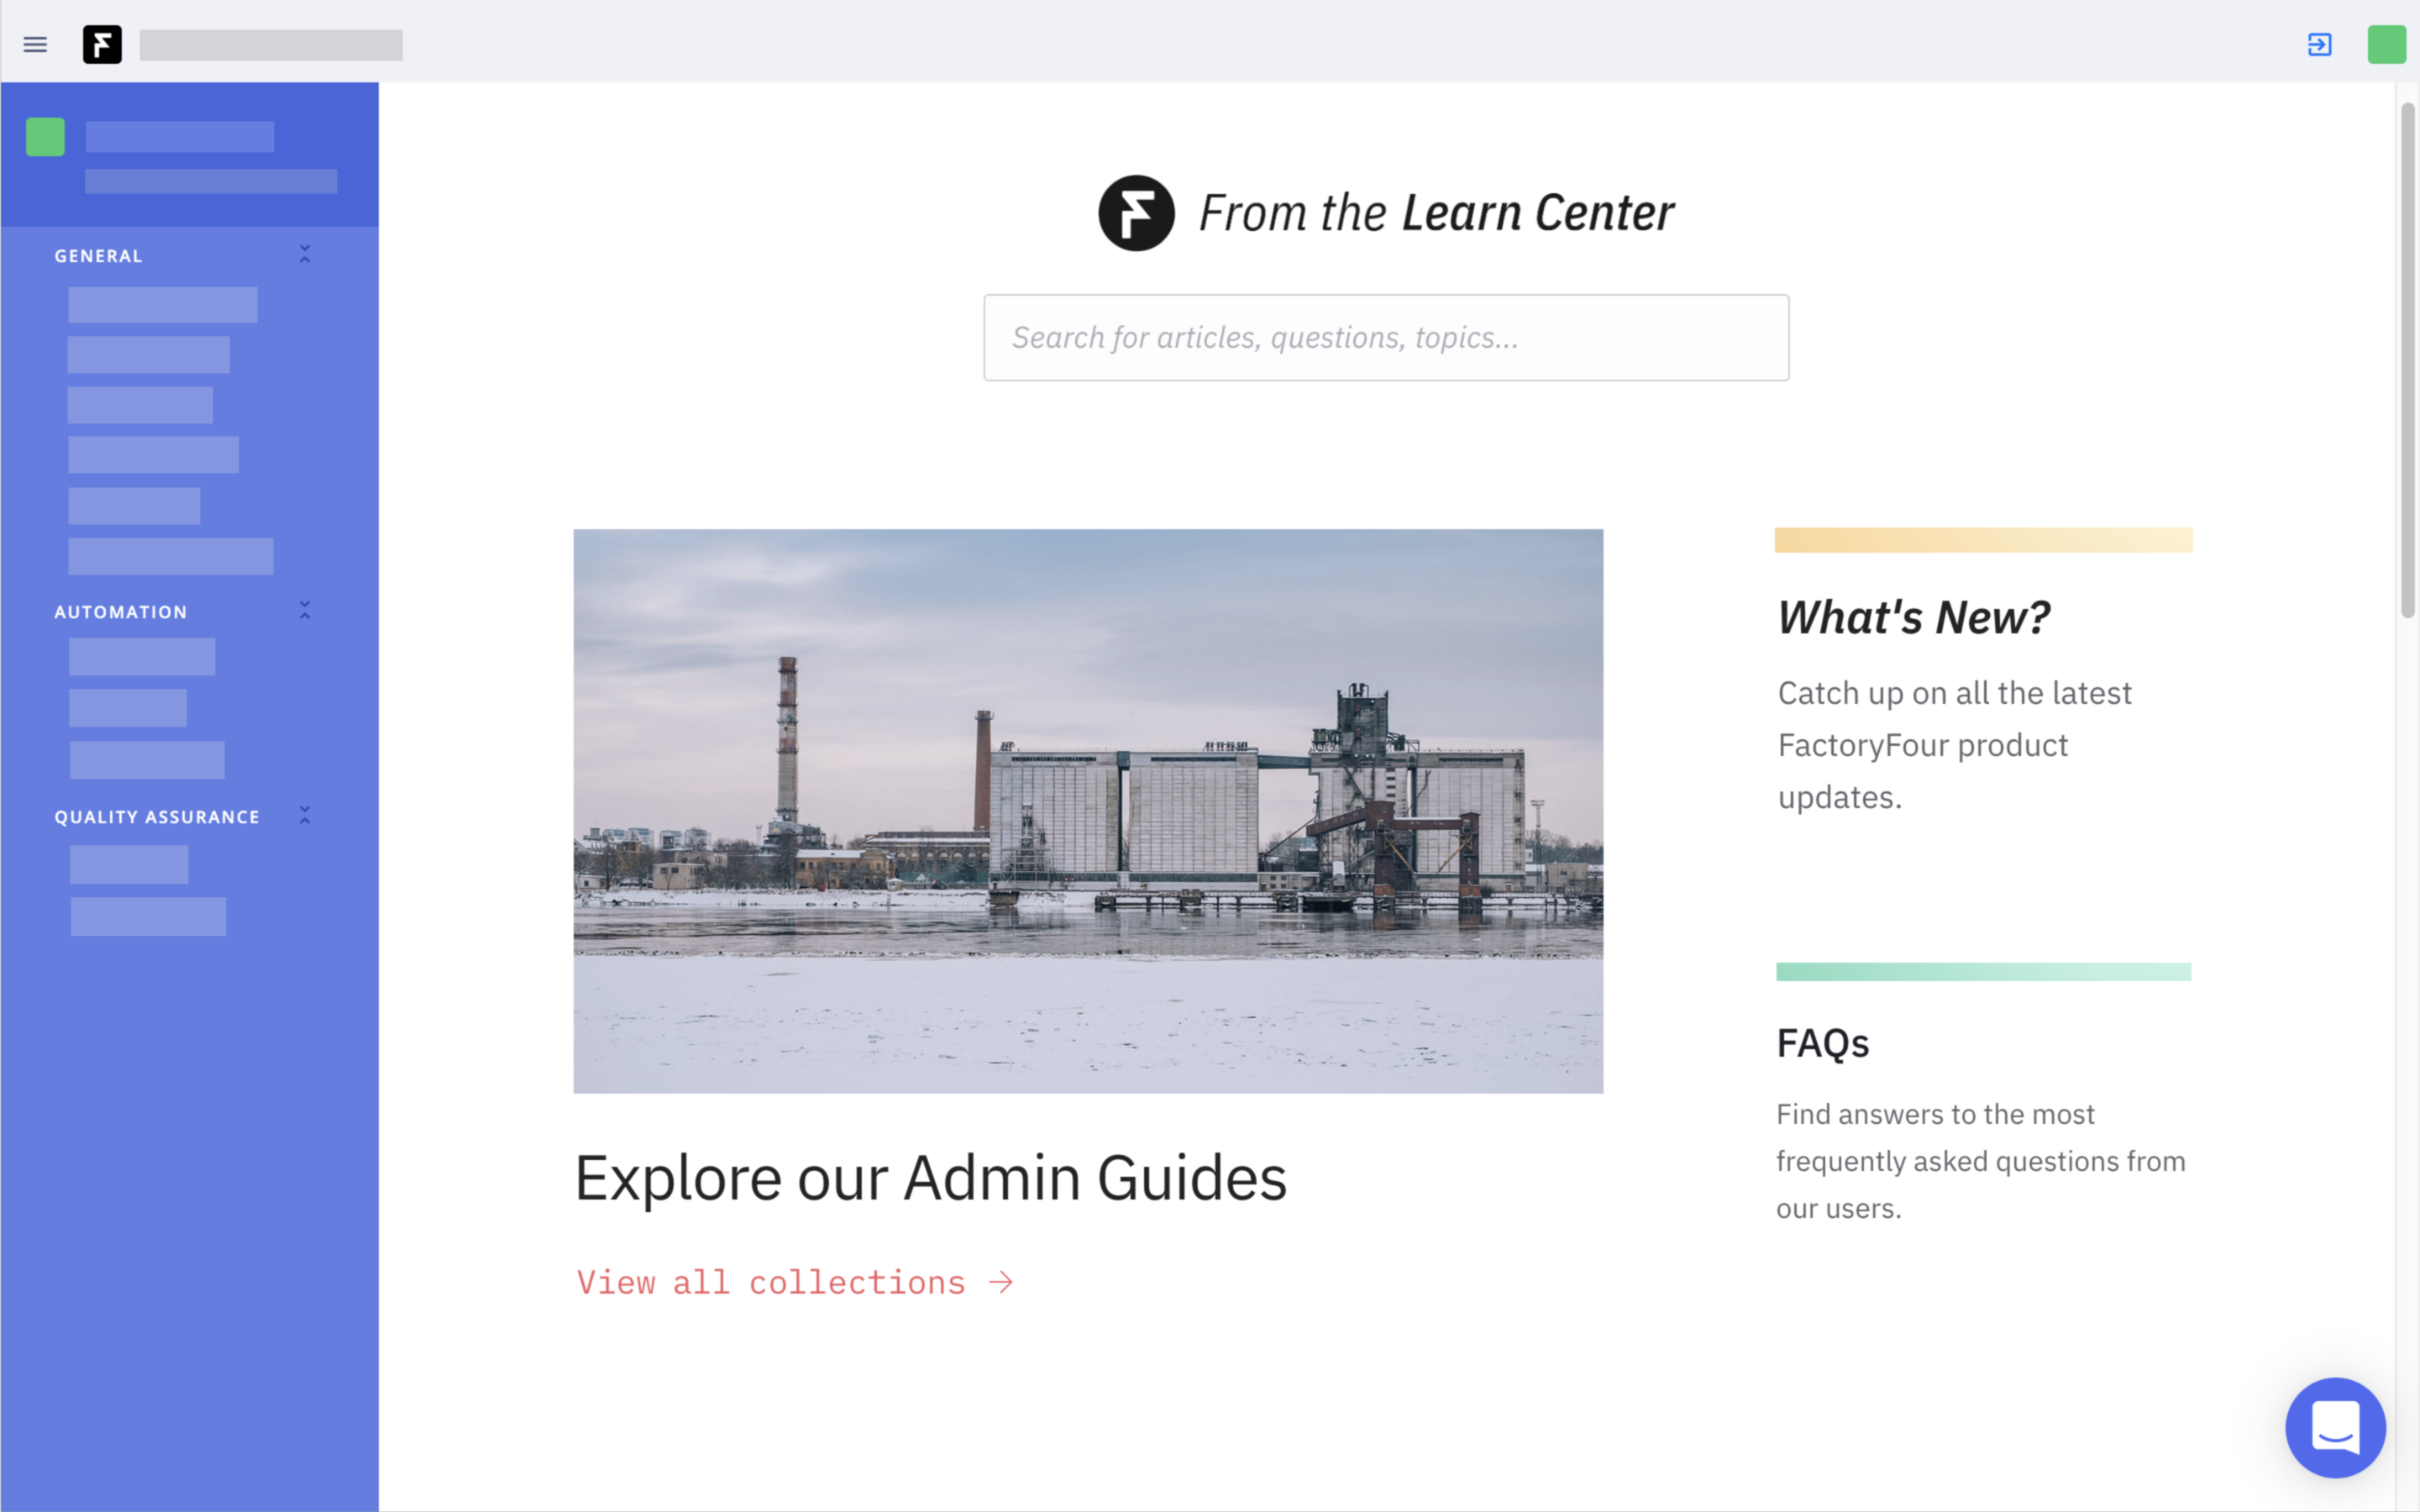This screenshot has width=2420, height=1512.
Task: Open Explore our Admin Guides title
Action: (x=931, y=1178)
